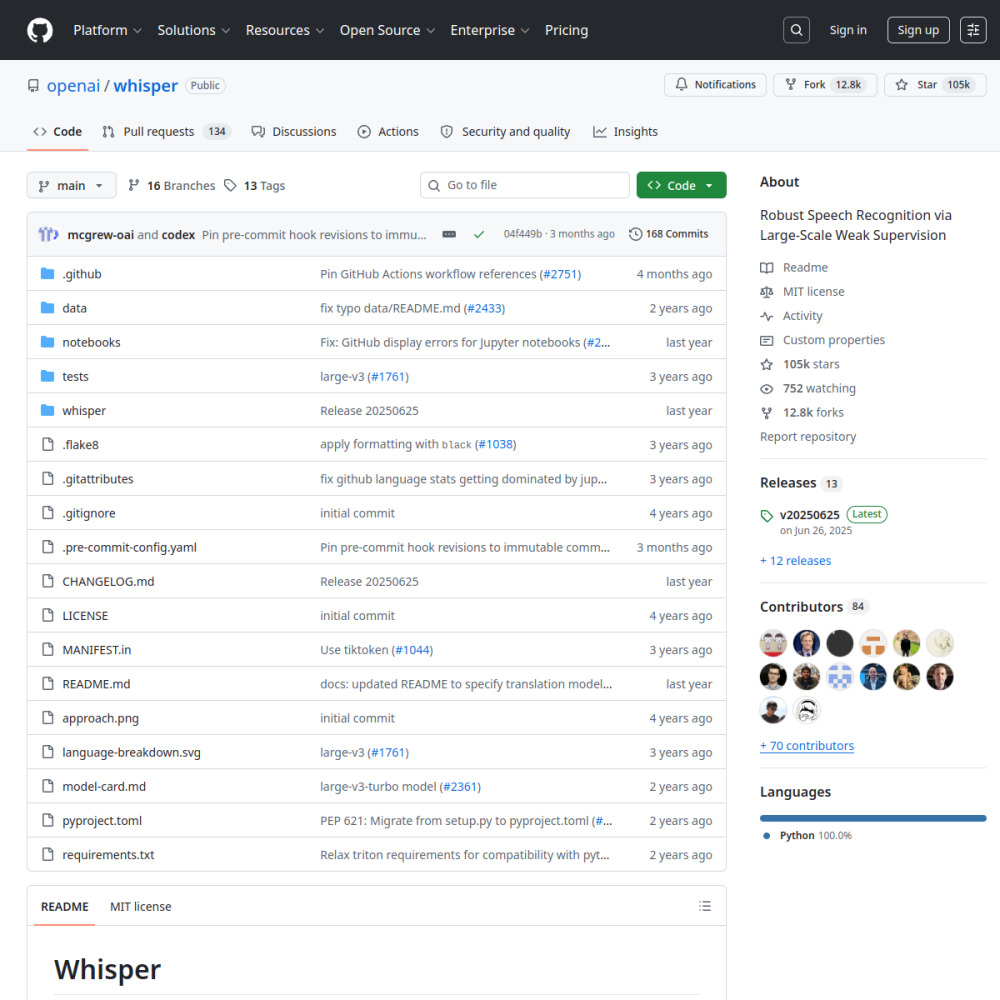Viewport: 1000px width, 1000px height.
Task: Star the whisper repository
Action: coord(935,84)
